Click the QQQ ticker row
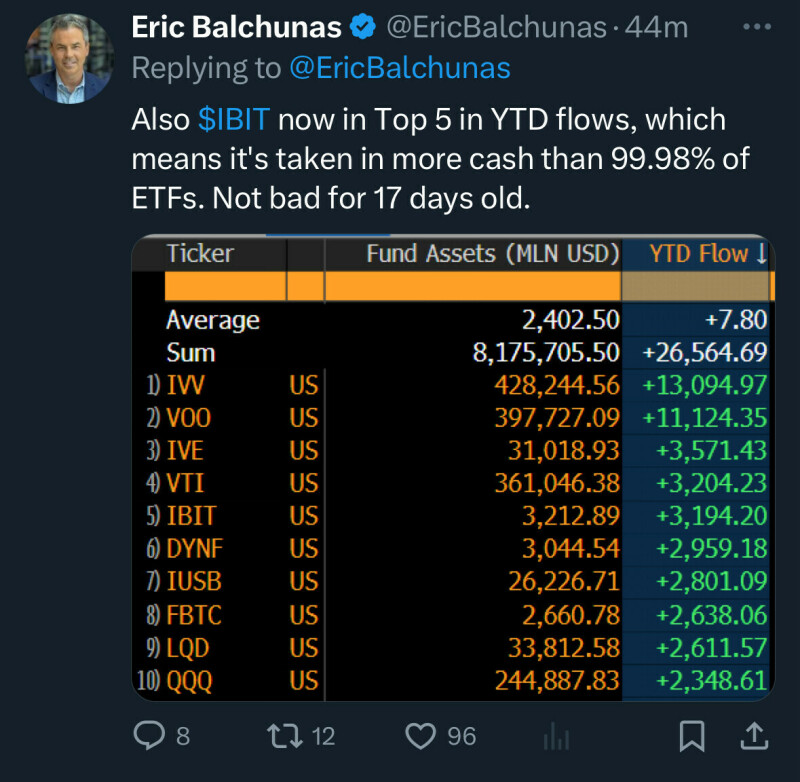This screenshot has height=782, width=800. 190,681
